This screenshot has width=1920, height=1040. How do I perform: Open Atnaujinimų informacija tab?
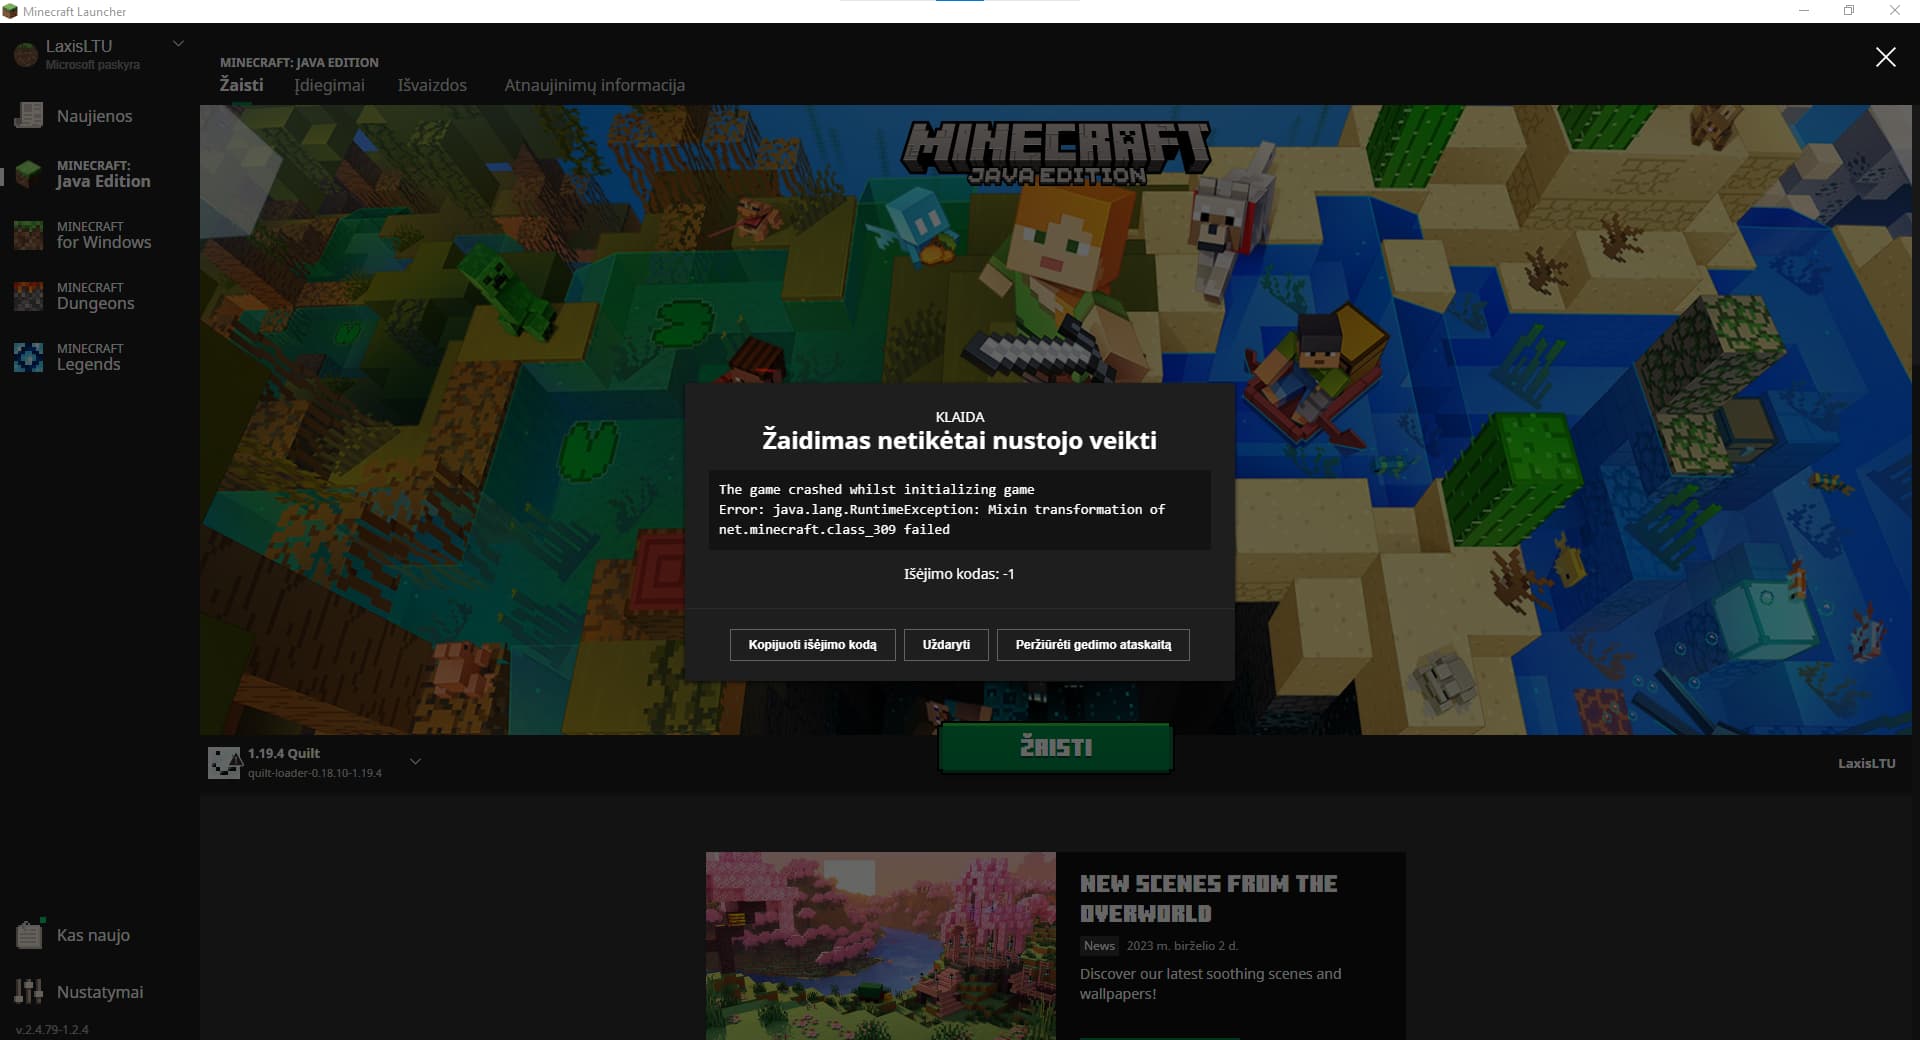(x=595, y=85)
